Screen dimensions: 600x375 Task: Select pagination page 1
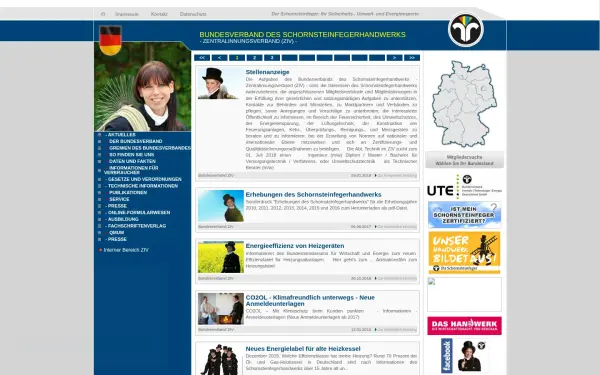tap(237, 58)
